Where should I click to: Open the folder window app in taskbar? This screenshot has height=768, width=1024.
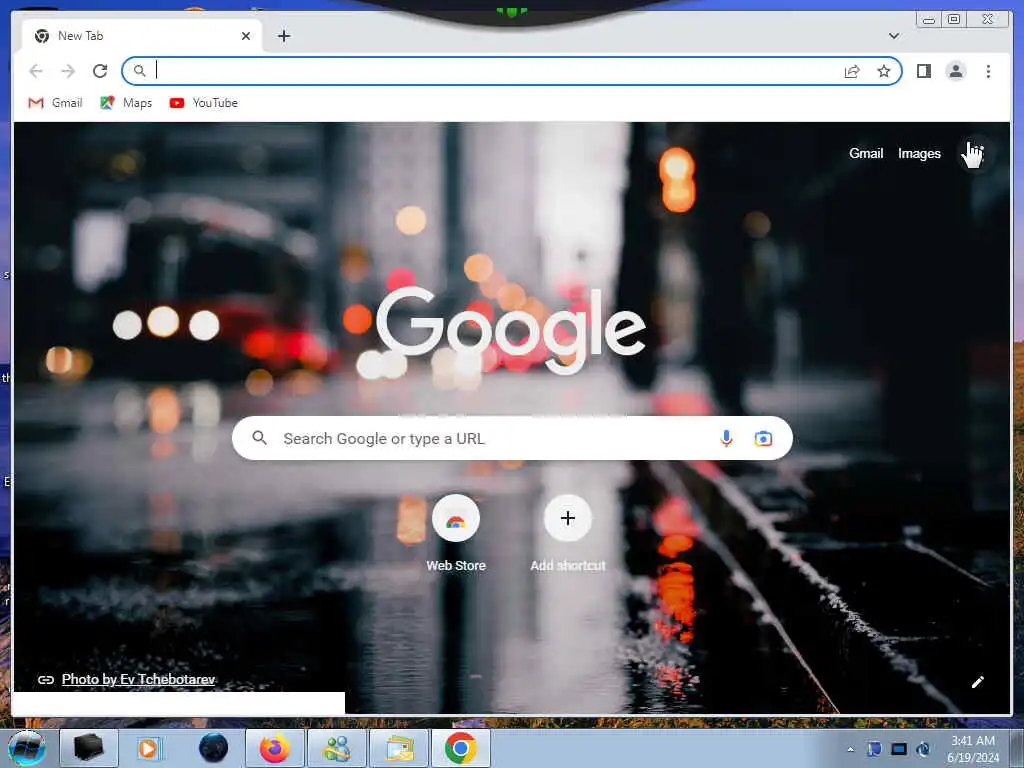click(399, 748)
